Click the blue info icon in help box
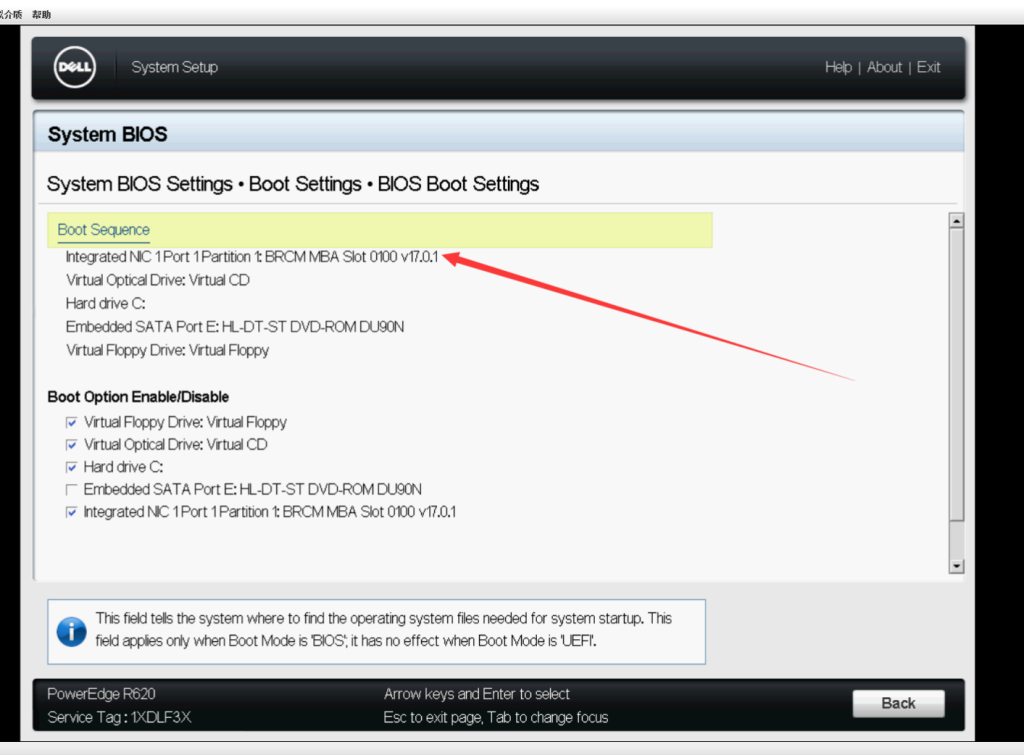This screenshot has height=755, width=1024. [x=72, y=631]
